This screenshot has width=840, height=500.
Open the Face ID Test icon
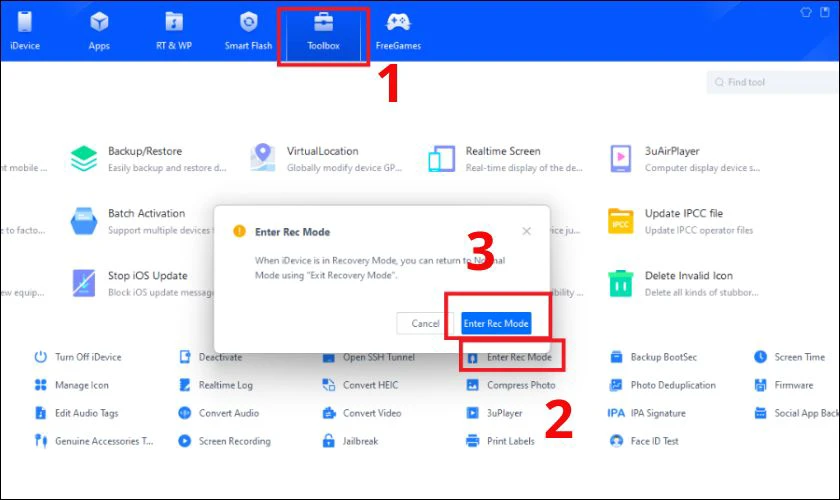616,441
